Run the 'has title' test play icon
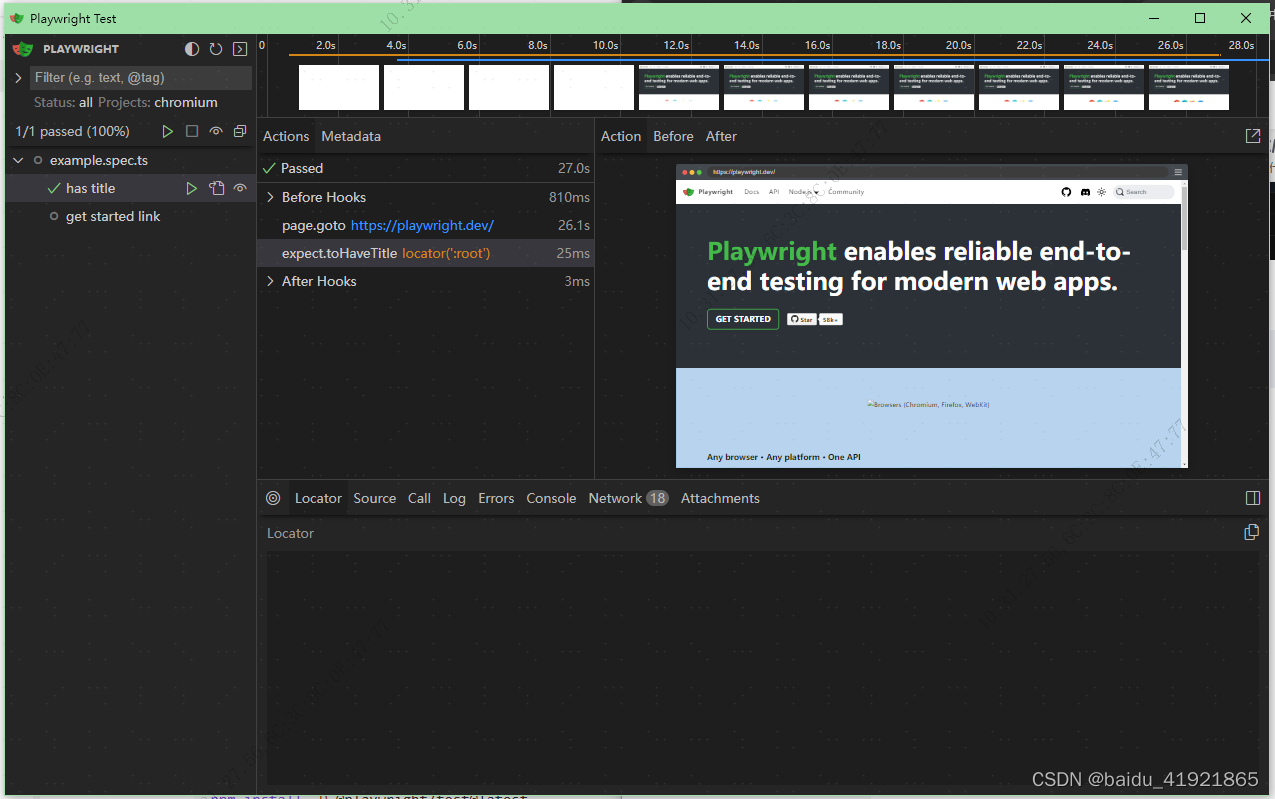This screenshot has height=799, width=1275. [192, 188]
